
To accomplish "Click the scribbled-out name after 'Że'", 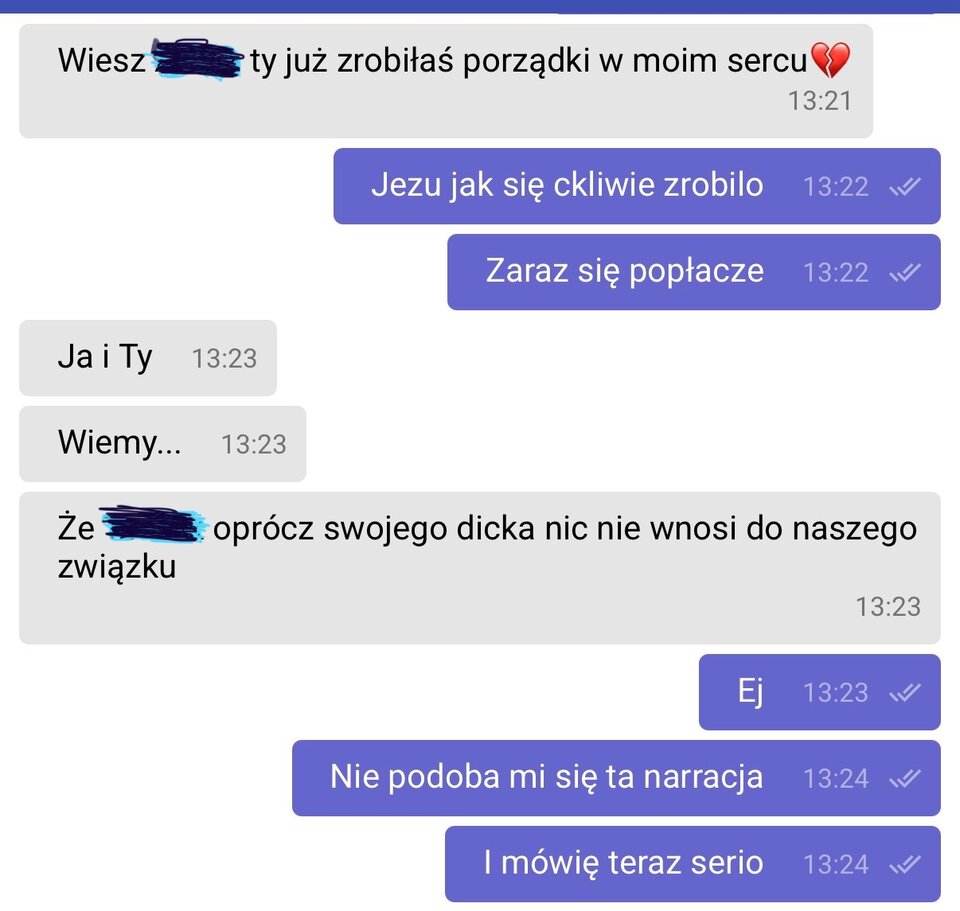I will [153, 525].
